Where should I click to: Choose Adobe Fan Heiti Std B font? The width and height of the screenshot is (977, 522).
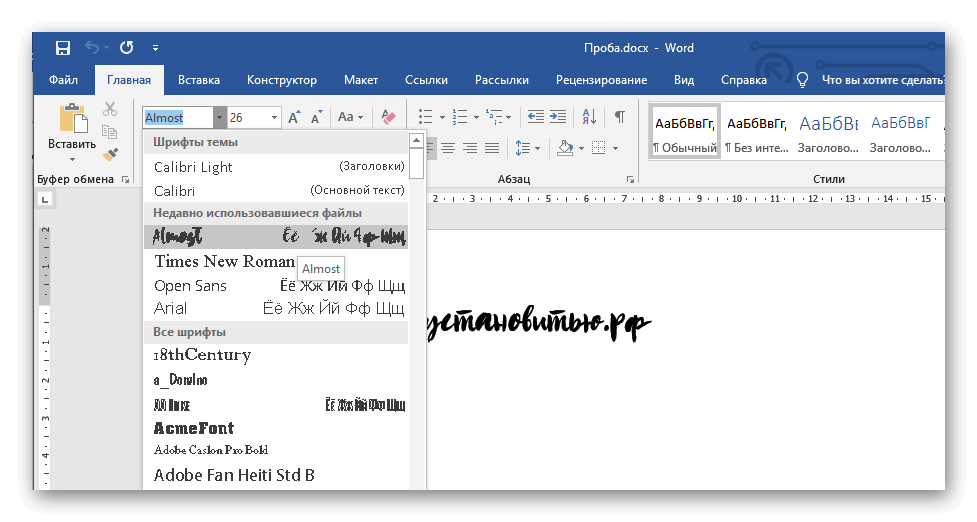tap(276, 475)
